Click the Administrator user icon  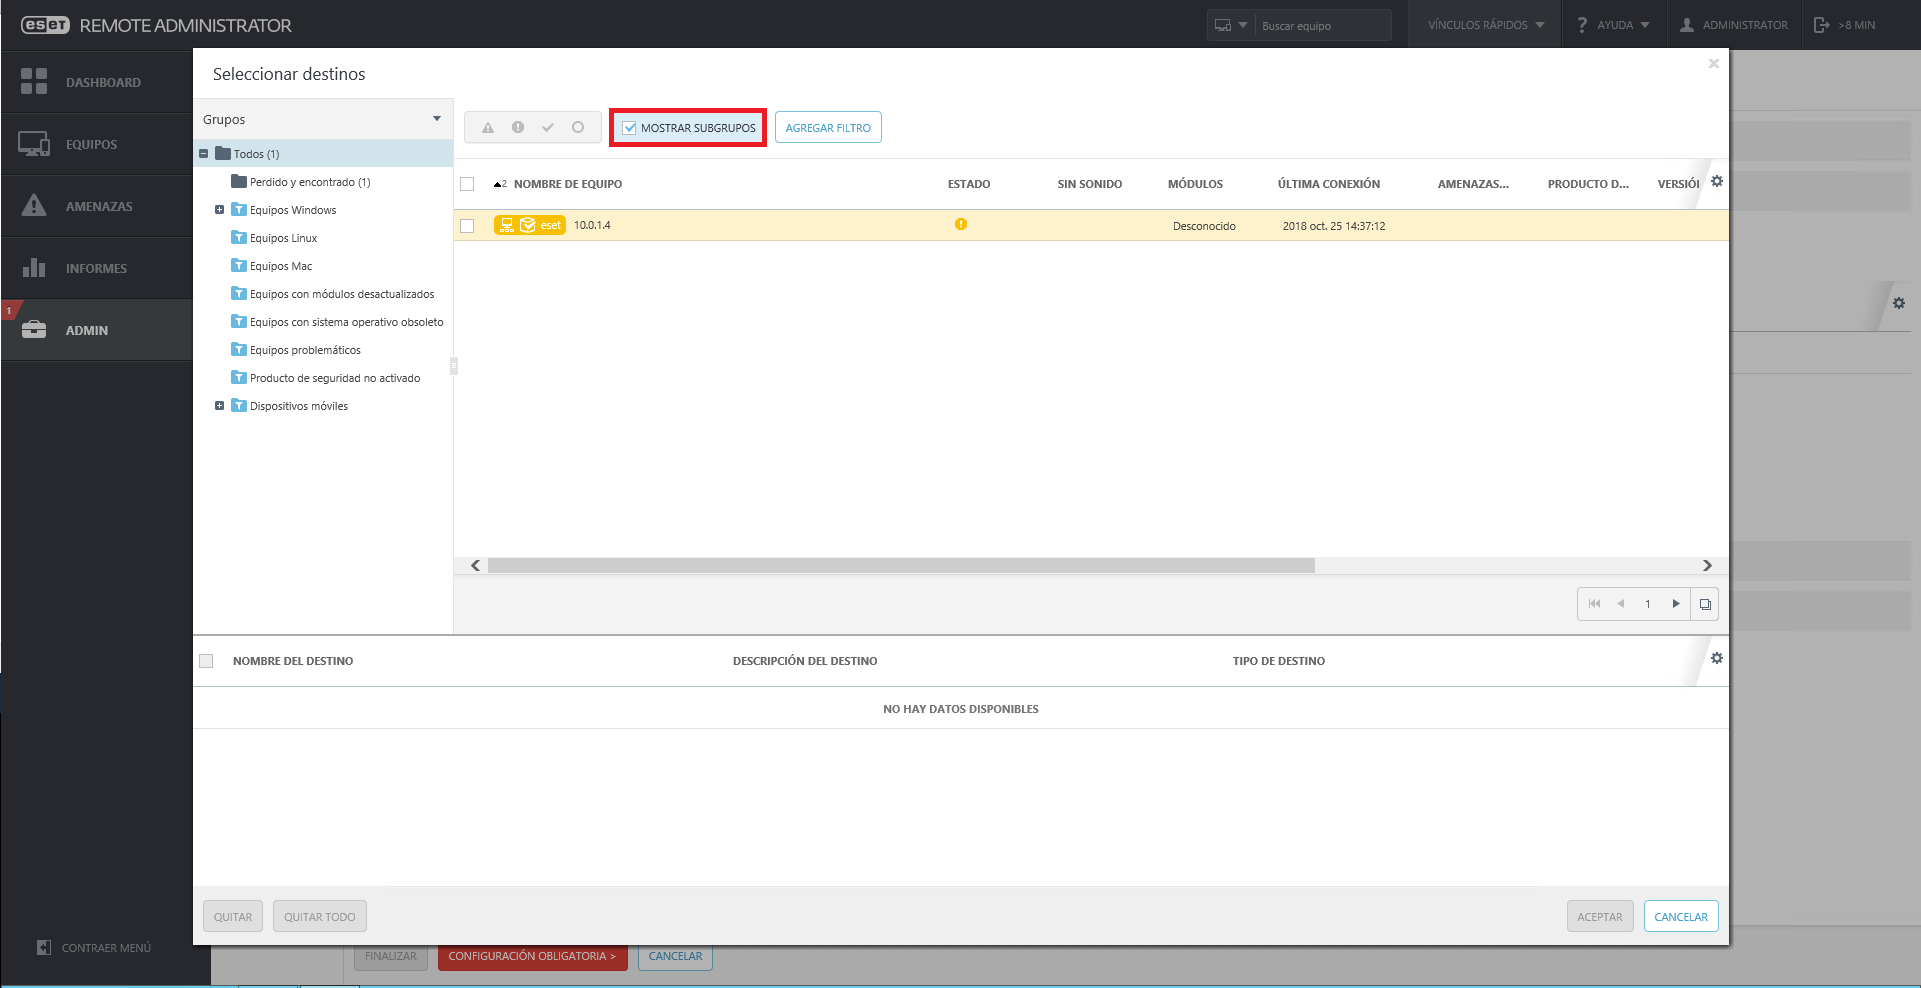1687,25
